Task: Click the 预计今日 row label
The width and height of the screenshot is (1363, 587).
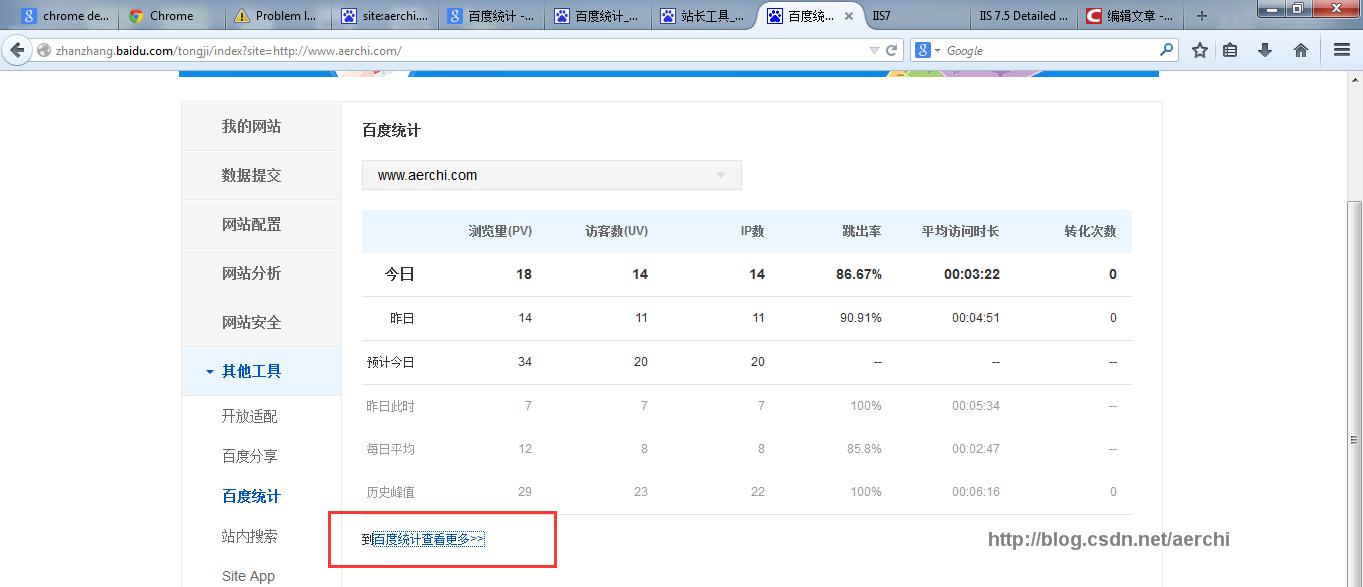Action: click(390, 362)
